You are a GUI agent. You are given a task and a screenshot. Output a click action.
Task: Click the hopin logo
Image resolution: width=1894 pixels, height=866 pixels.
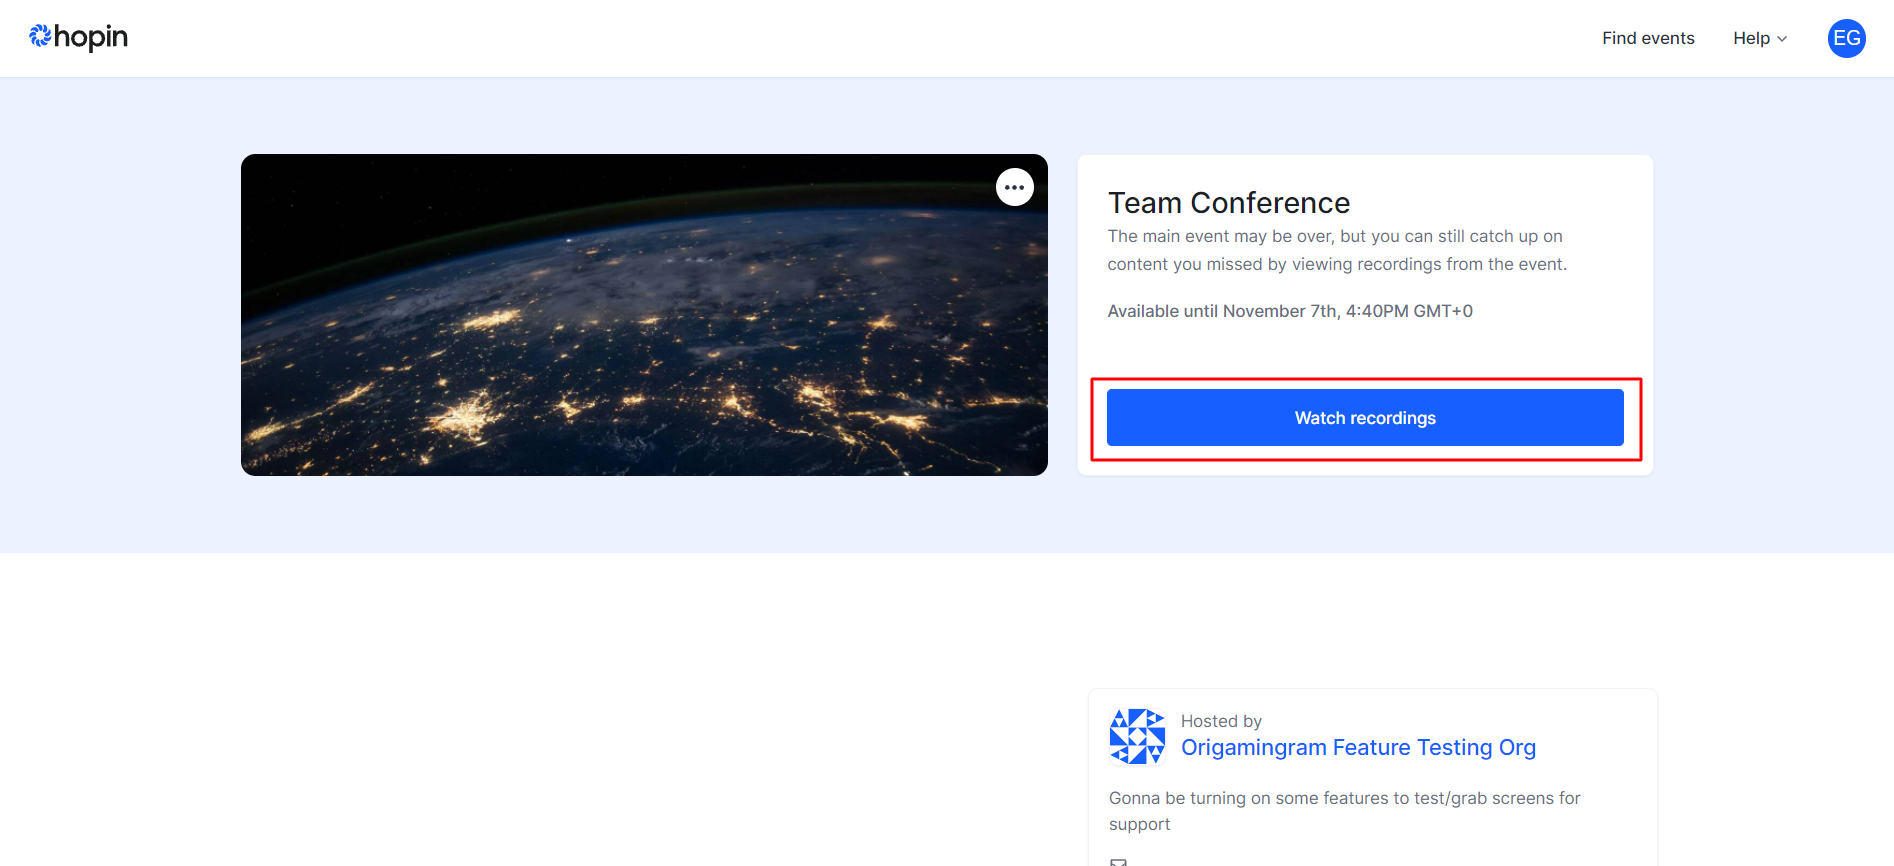point(78,37)
